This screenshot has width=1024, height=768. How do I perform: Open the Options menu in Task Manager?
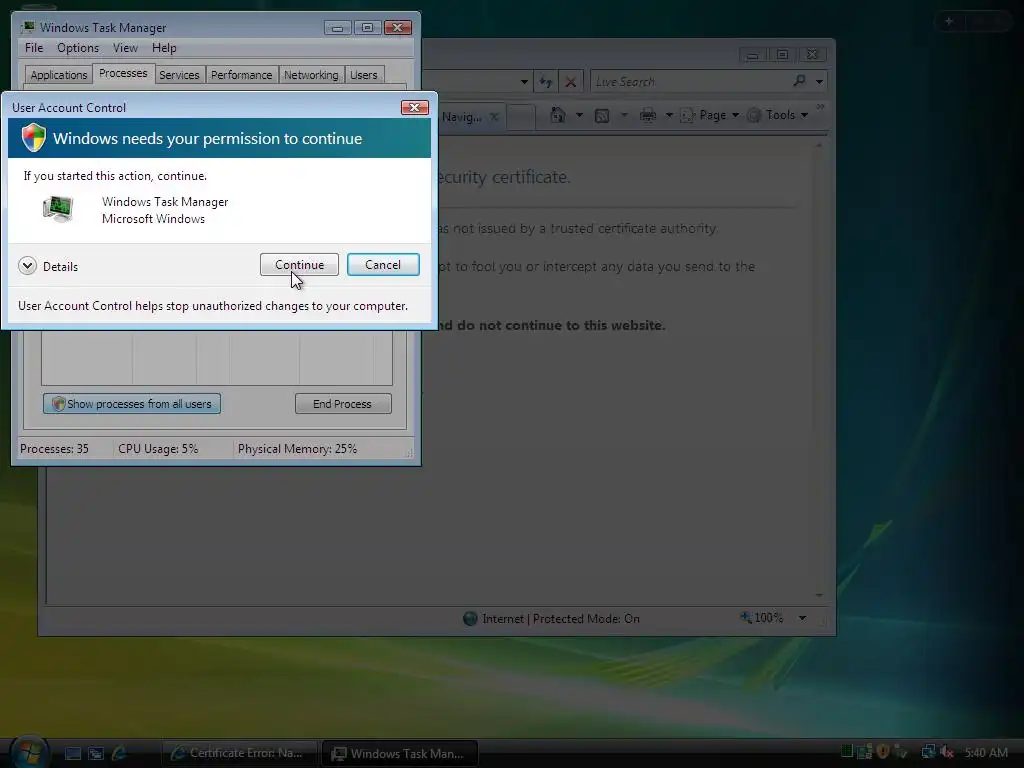[x=78, y=48]
